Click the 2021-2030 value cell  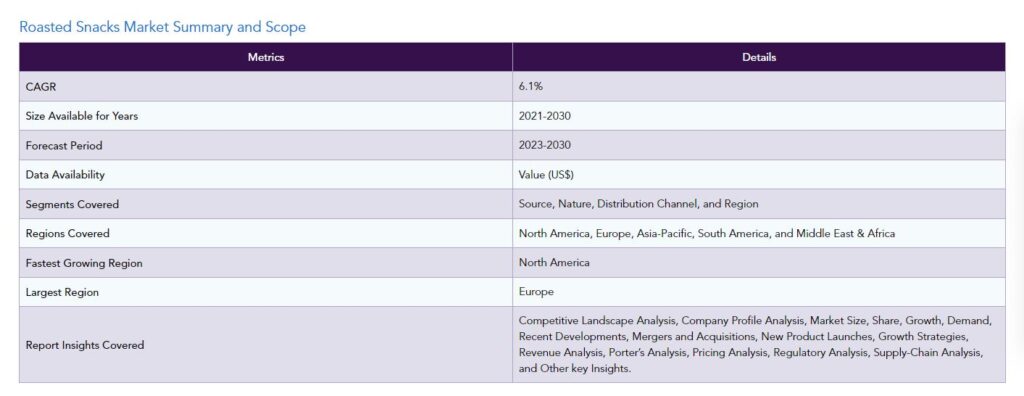pos(759,116)
